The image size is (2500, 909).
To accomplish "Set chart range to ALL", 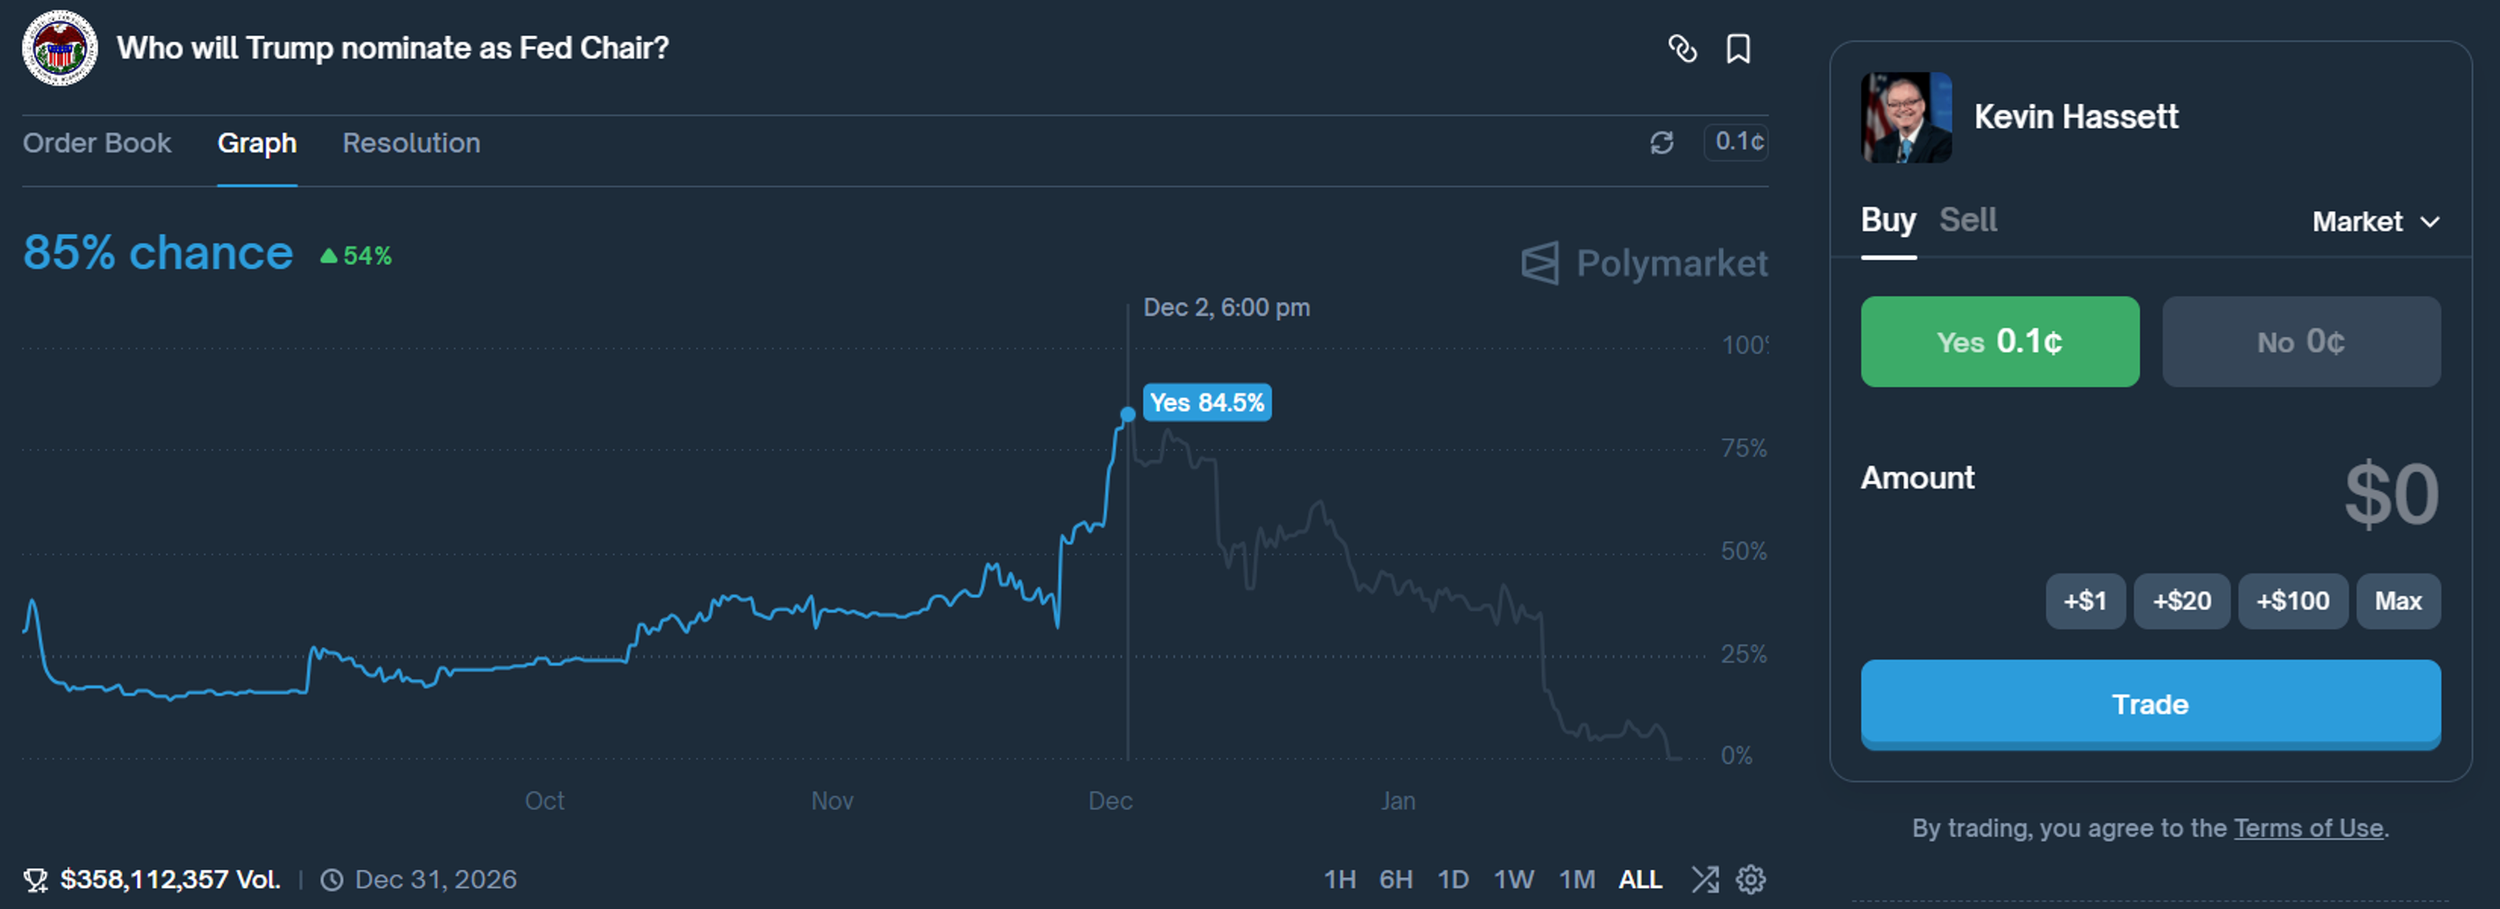I will click(x=1640, y=880).
